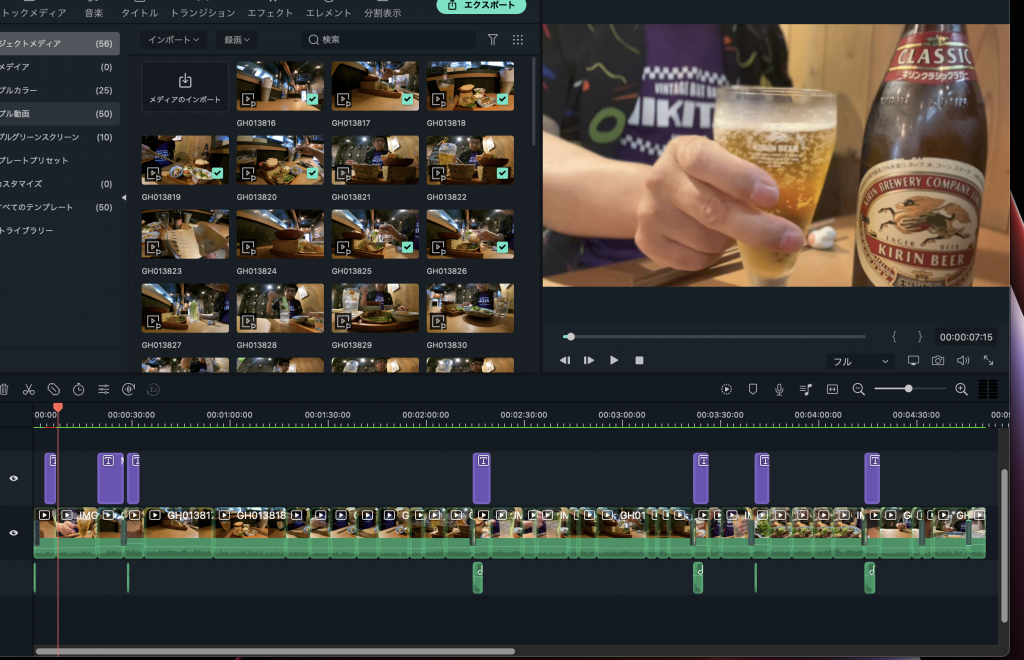Stop the preview playback
Viewport: 1024px width, 660px height.
[x=639, y=360]
